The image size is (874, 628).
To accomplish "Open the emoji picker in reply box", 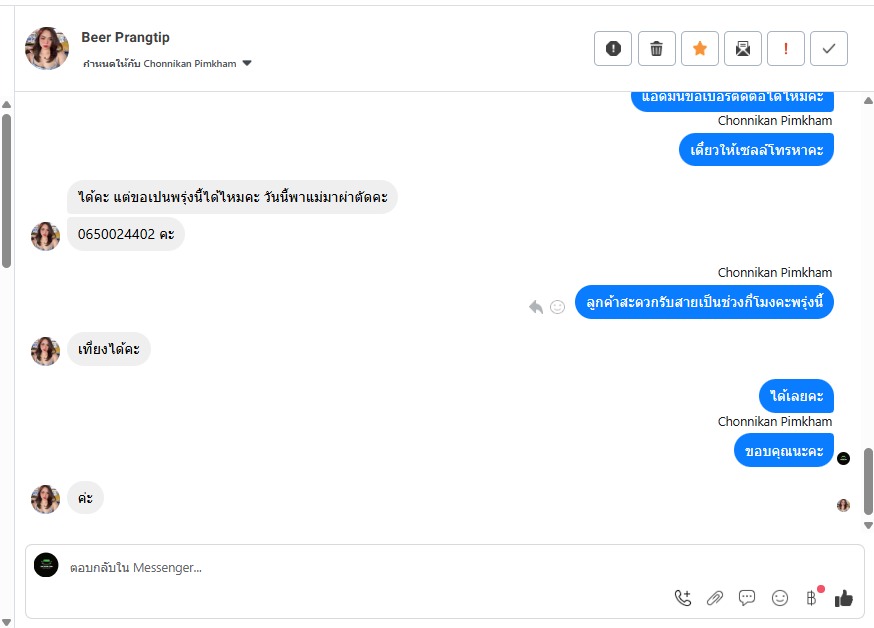I will (x=780, y=598).
